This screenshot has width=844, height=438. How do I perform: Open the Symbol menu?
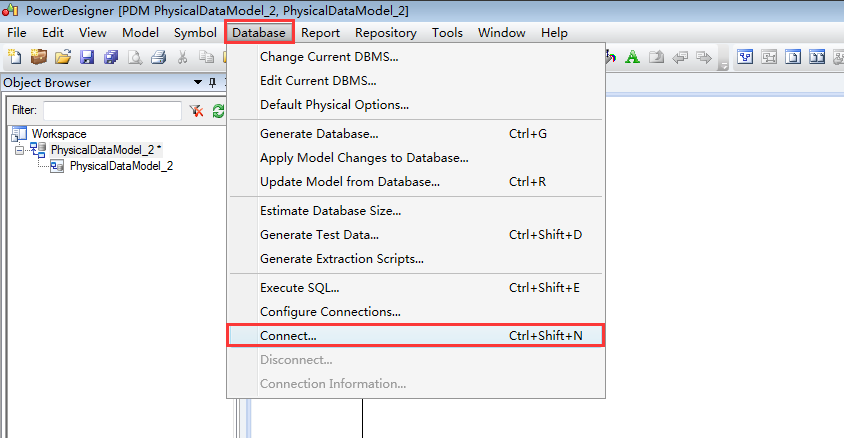pos(195,33)
